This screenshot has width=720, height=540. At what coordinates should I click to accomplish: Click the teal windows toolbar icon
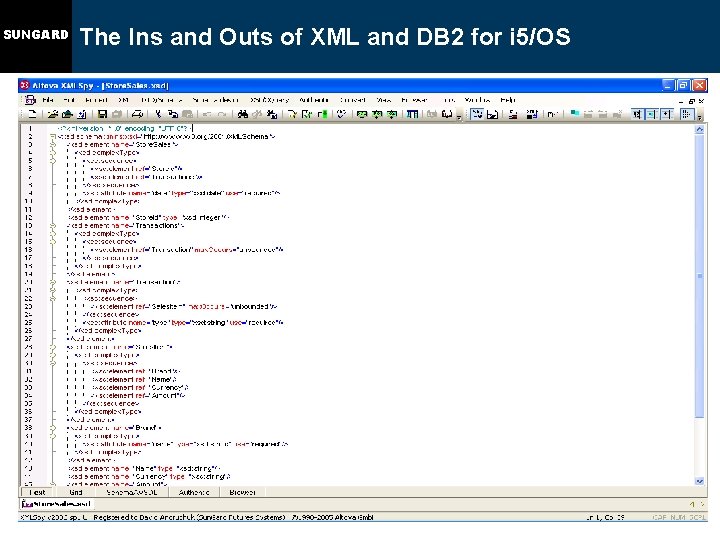(x=574, y=114)
